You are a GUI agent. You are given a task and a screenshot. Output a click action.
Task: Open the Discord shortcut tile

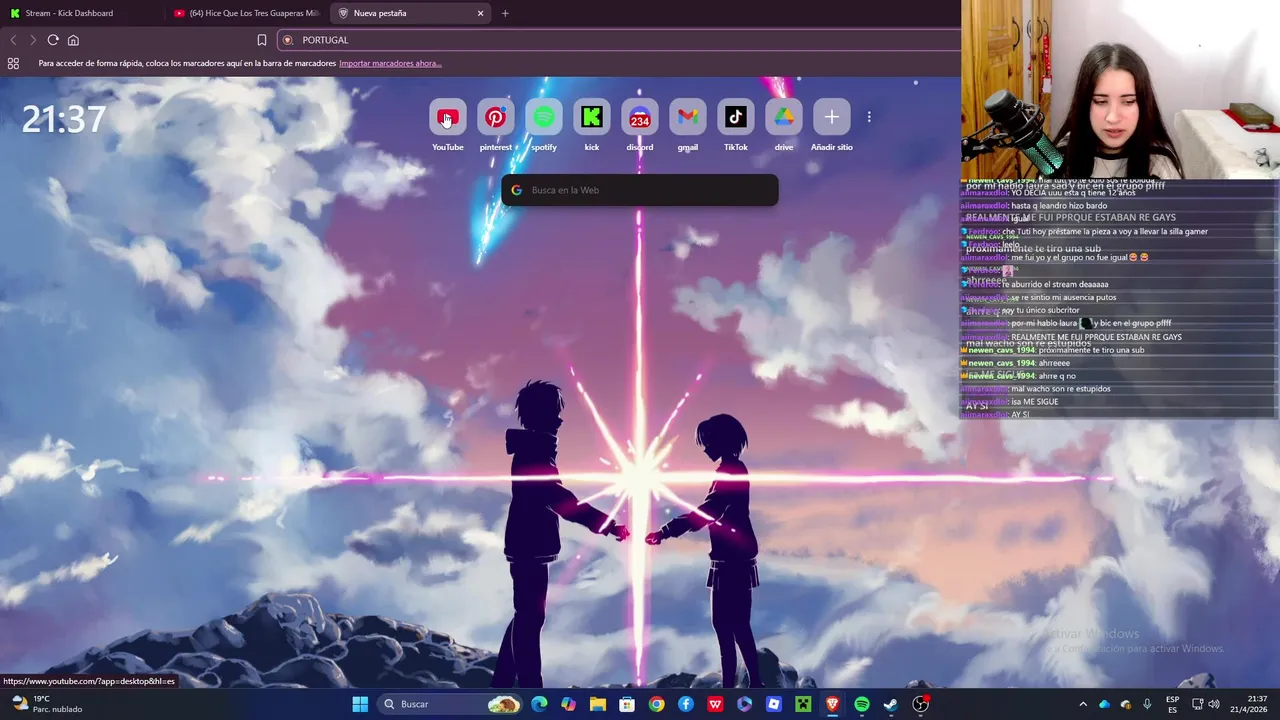click(639, 118)
